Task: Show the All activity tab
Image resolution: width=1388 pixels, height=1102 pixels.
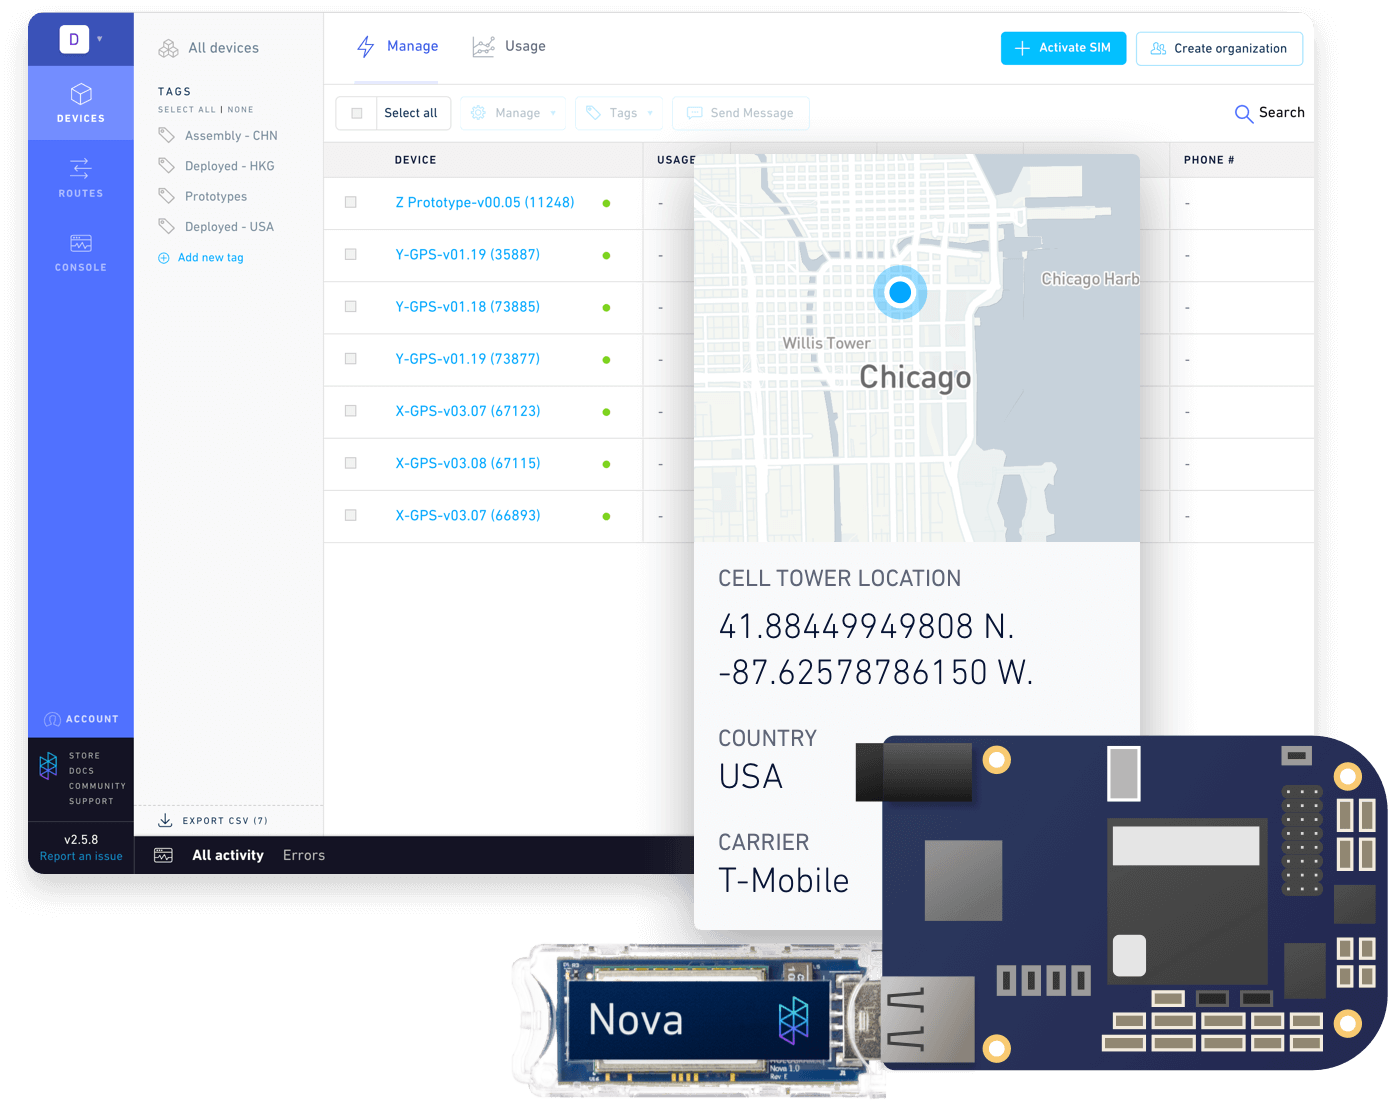Action: pos(228,855)
